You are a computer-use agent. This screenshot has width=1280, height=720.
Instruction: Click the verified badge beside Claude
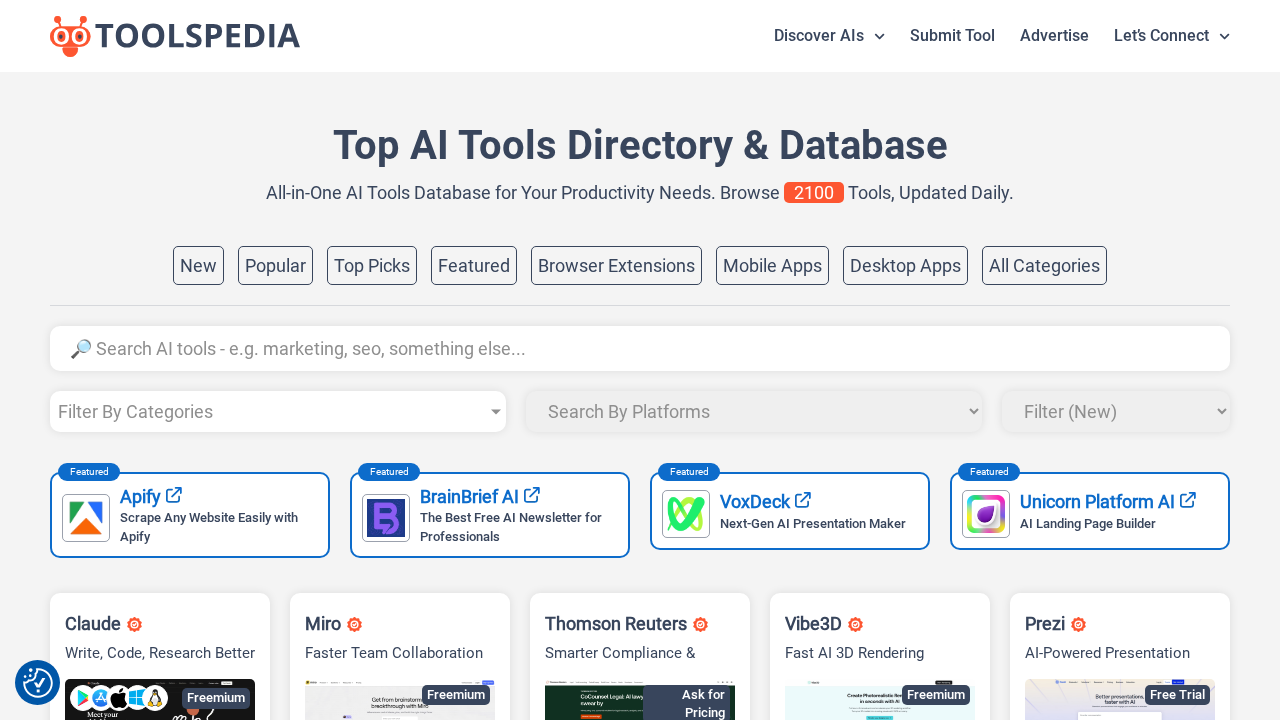(x=134, y=624)
